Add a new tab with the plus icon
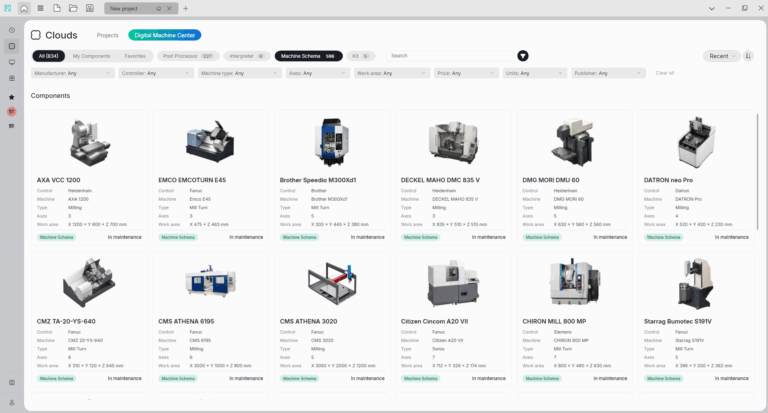 coord(186,8)
